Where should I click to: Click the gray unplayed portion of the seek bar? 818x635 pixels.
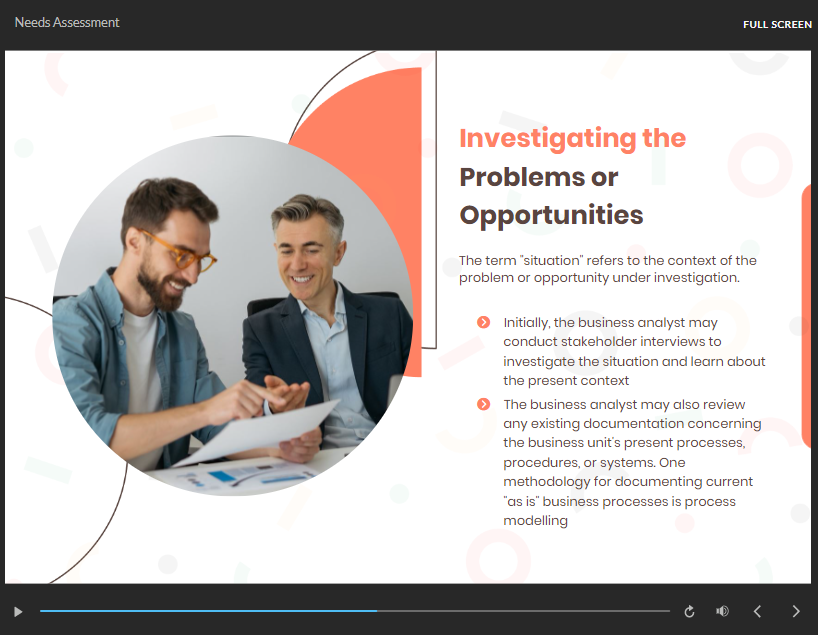pos(520,611)
